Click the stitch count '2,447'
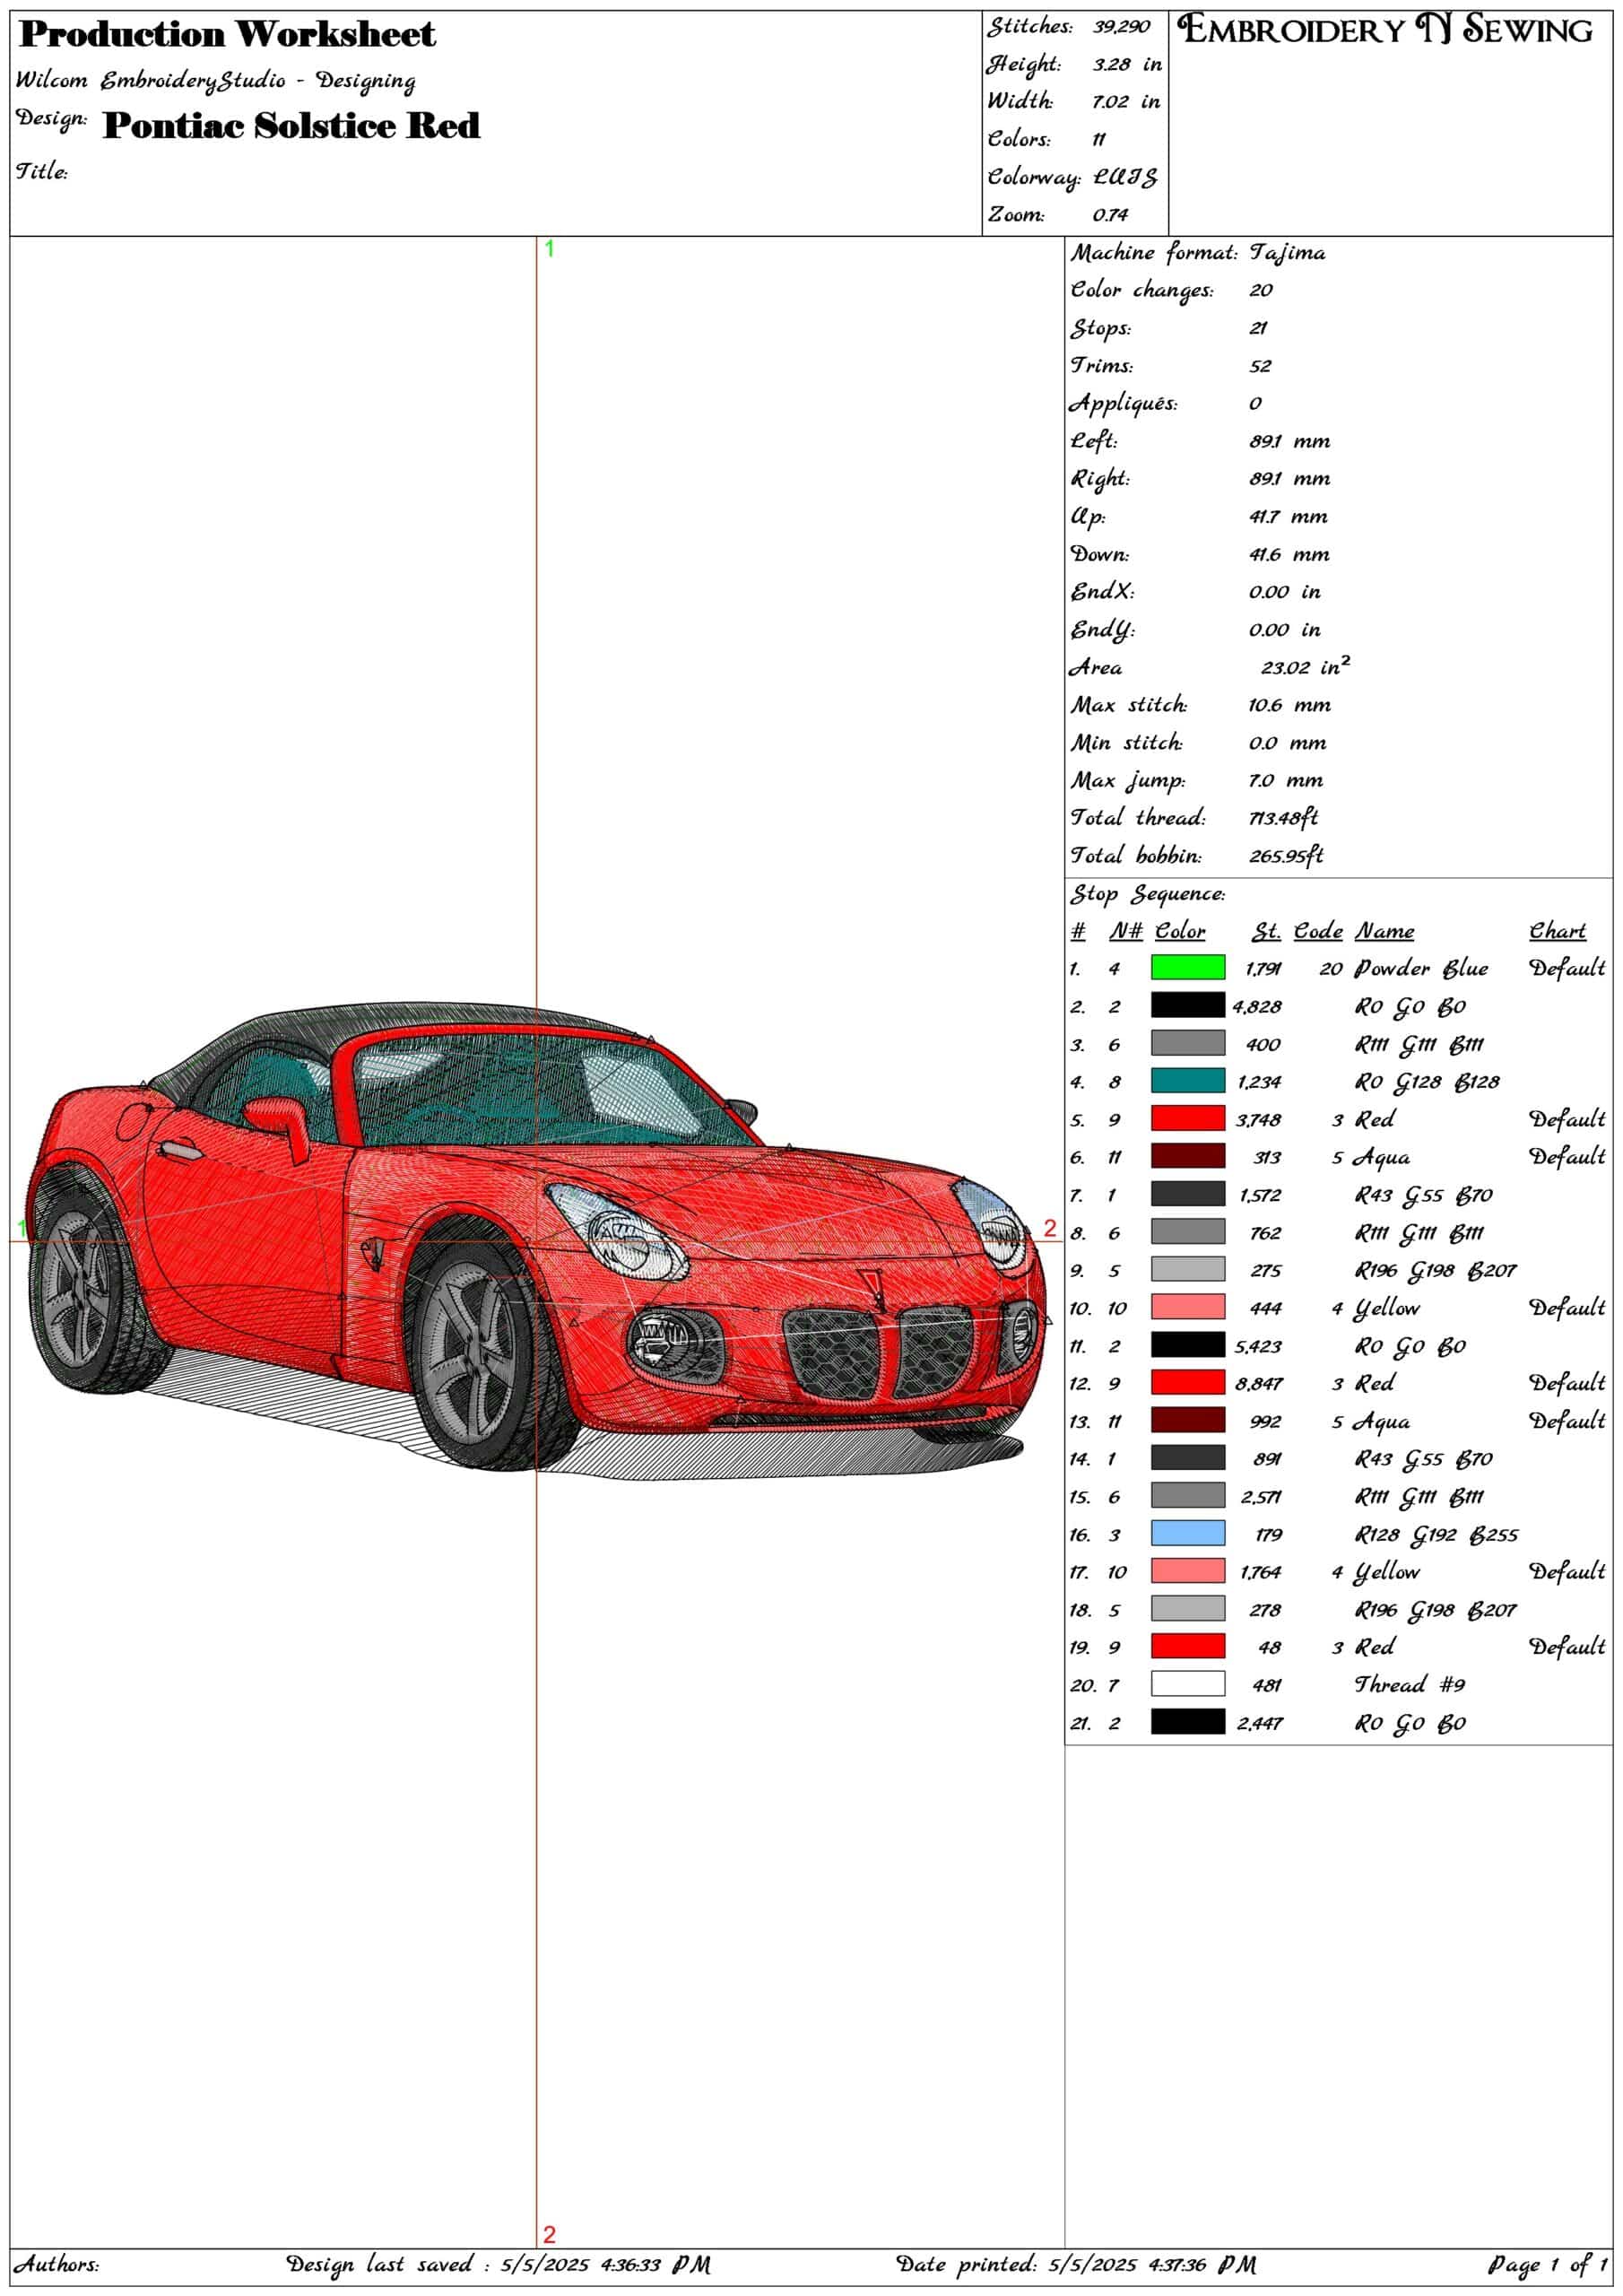 click(1259, 1723)
